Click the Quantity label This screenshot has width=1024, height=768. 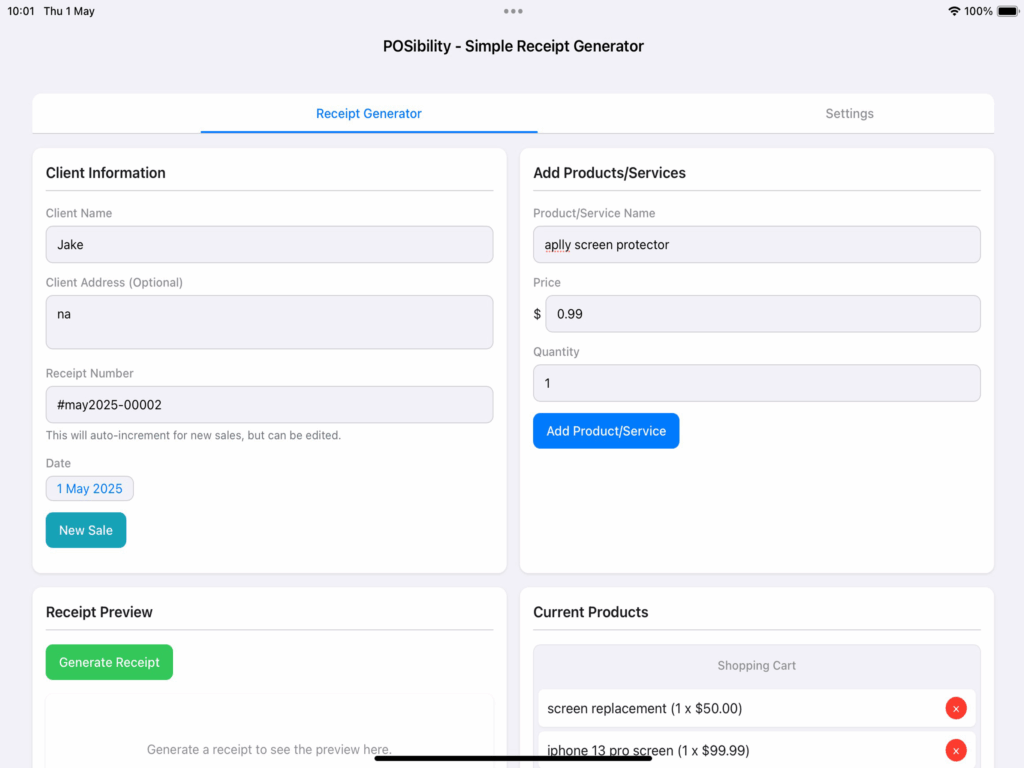click(556, 351)
